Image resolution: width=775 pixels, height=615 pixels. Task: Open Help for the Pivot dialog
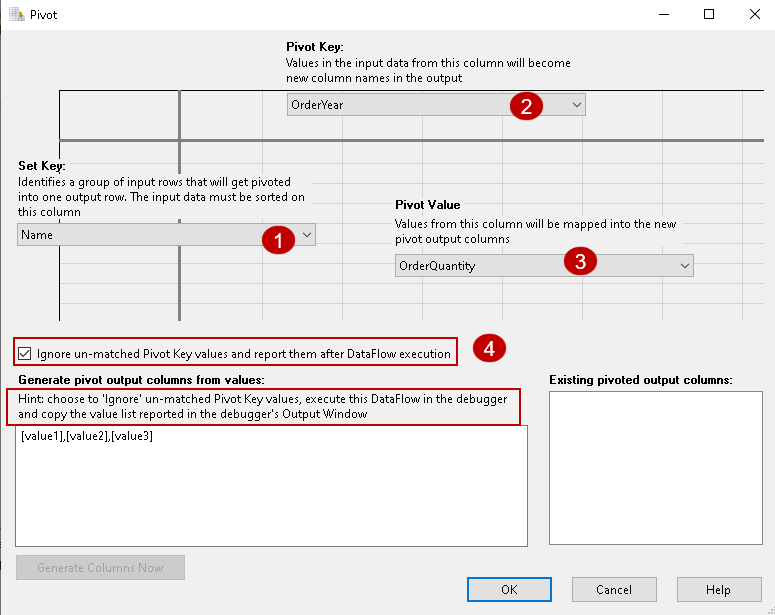coord(719,590)
